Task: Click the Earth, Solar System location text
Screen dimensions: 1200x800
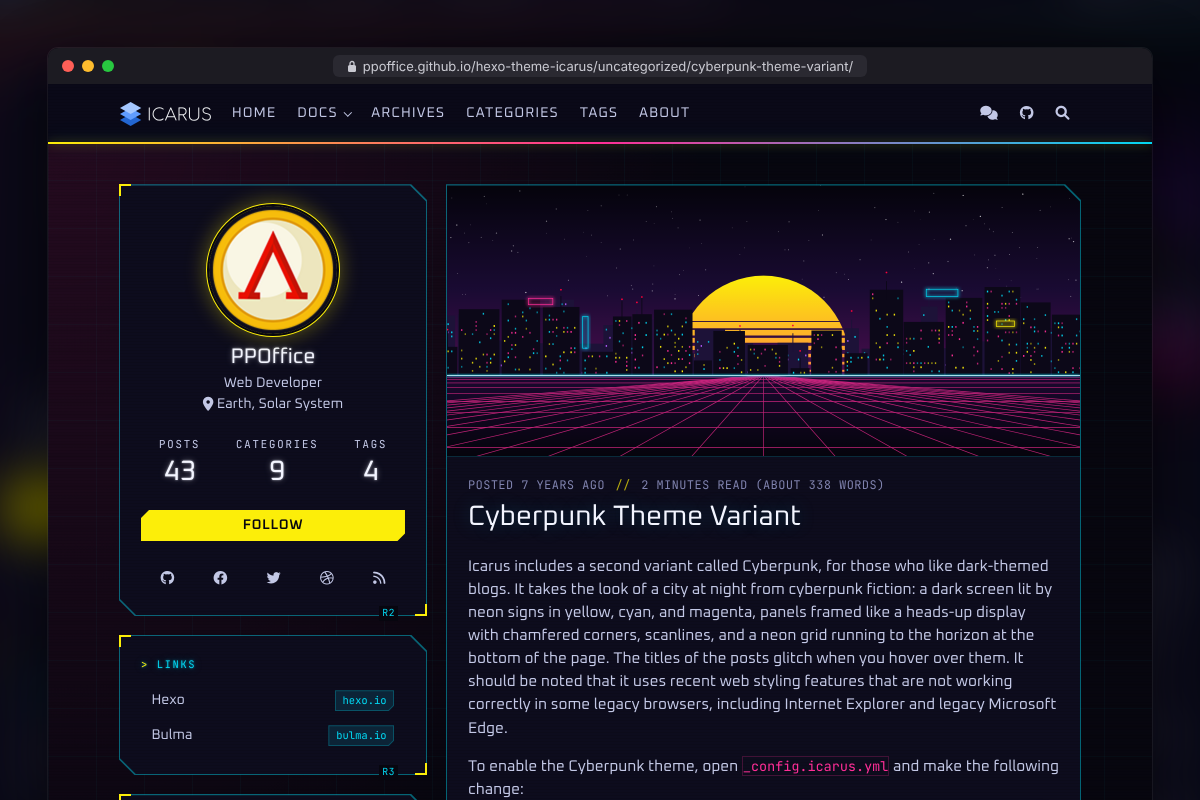Action: click(280, 404)
